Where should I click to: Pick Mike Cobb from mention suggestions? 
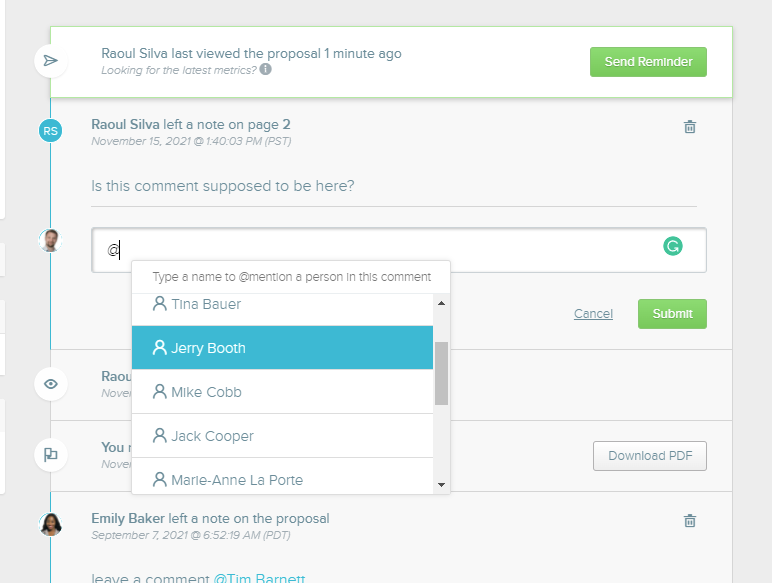click(206, 392)
